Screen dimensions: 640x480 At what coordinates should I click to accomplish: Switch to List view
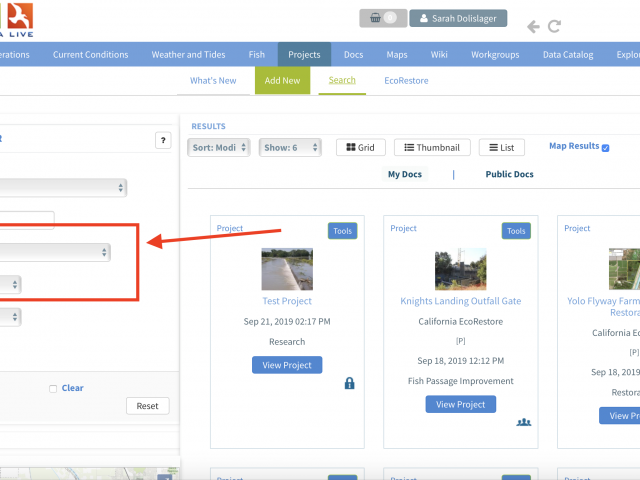pyautogui.click(x=502, y=147)
